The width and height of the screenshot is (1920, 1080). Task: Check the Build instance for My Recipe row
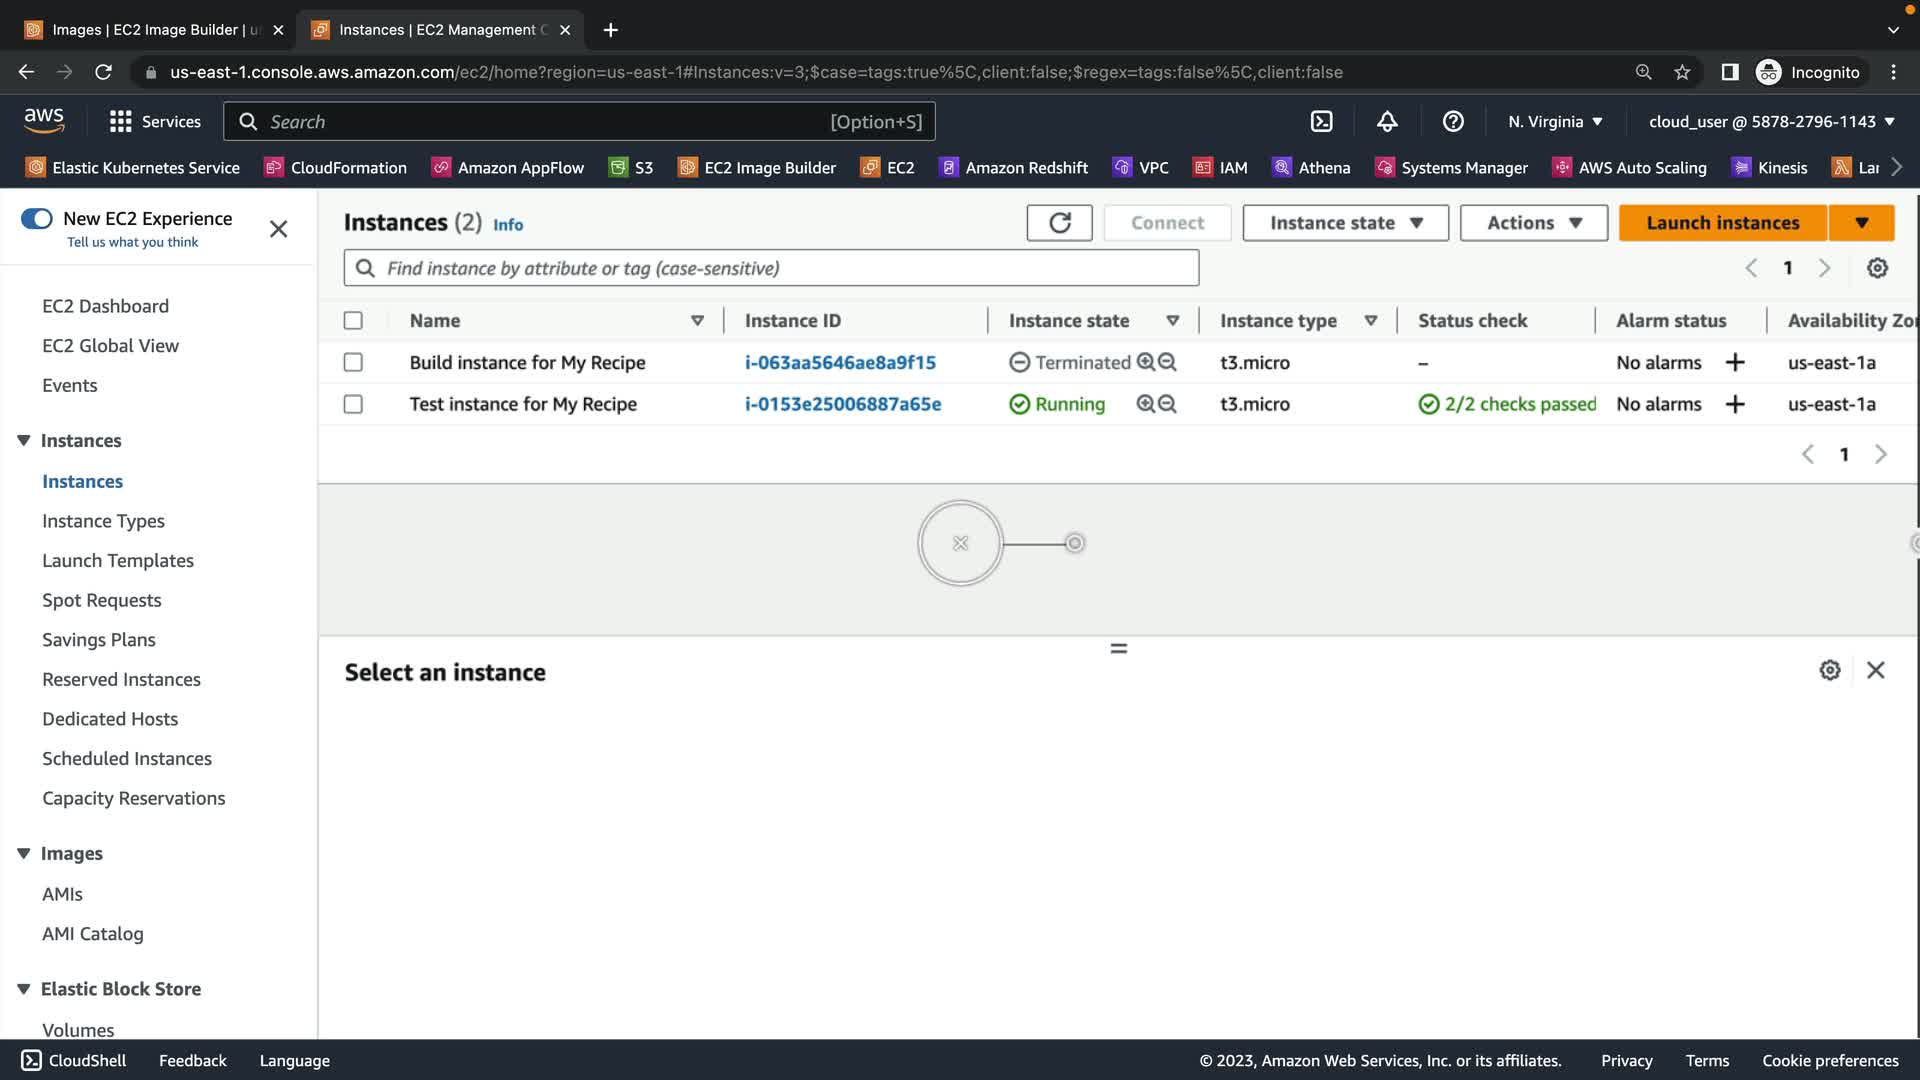(353, 362)
